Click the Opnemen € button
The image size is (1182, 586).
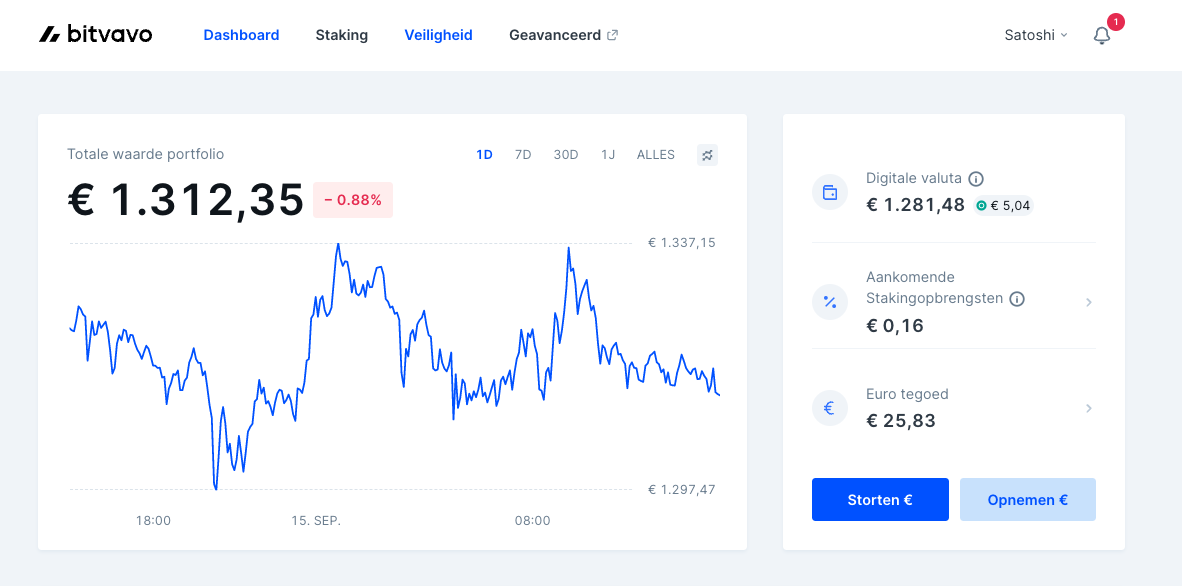point(1027,499)
